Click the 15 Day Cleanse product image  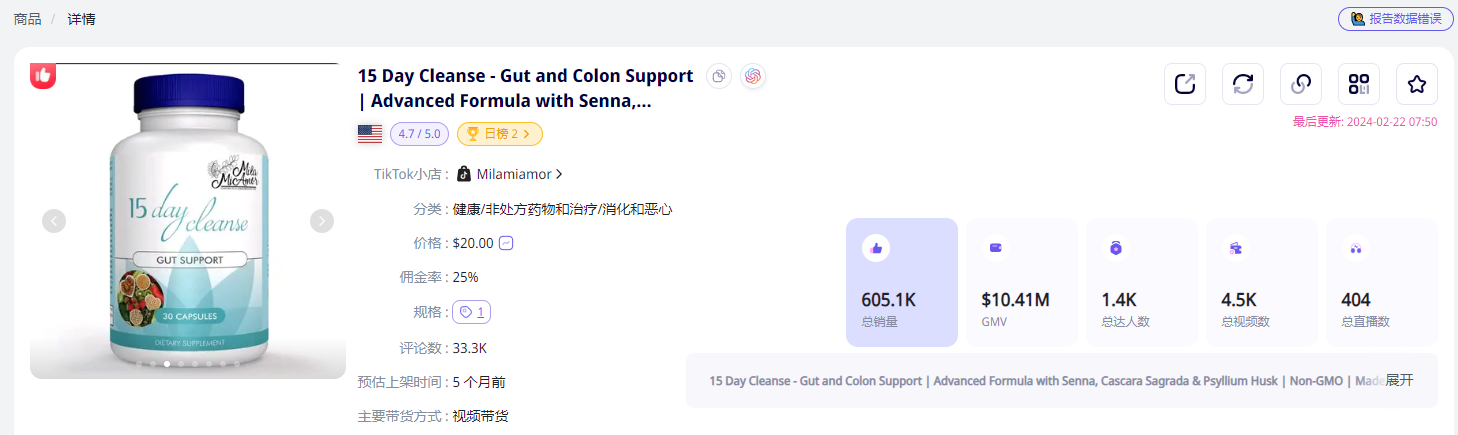(x=188, y=221)
